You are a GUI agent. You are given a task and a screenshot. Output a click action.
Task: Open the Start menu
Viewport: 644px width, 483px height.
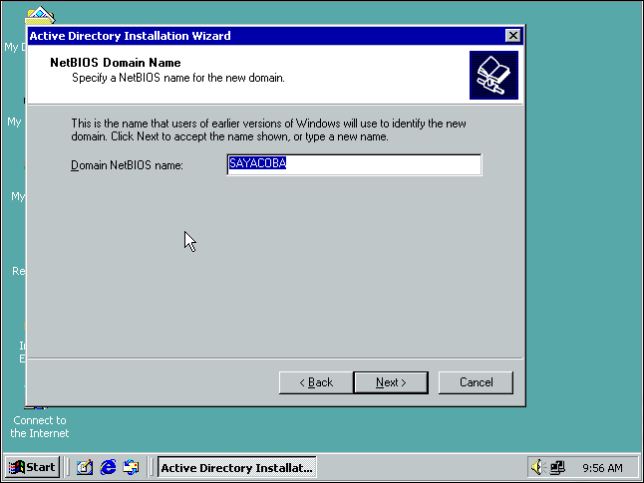click(32, 467)
